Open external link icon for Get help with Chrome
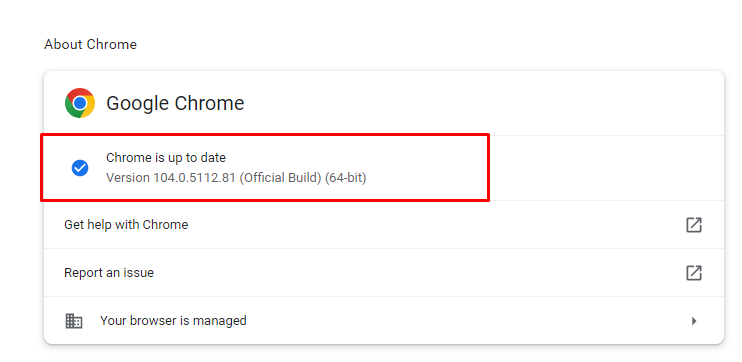Viewport: 742px width, 362px height. 694,225
